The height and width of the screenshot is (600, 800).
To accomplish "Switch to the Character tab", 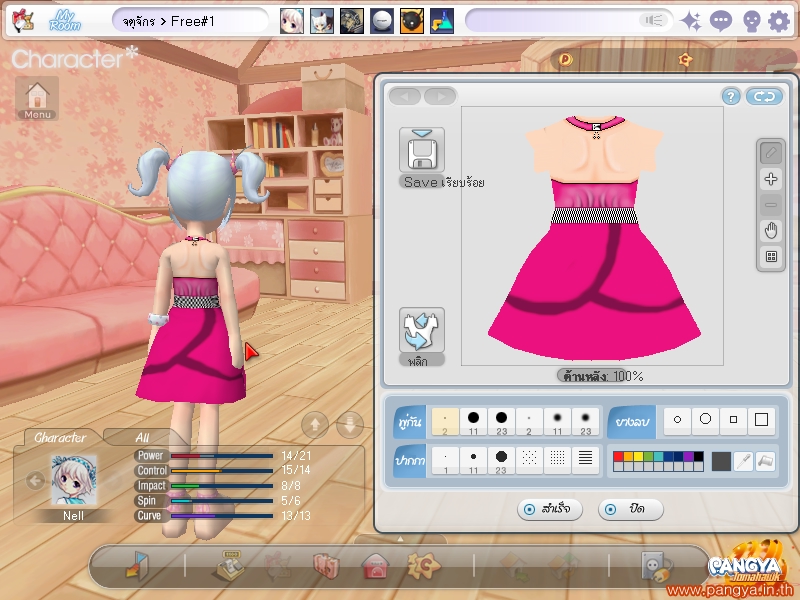I will click(60, 437).
